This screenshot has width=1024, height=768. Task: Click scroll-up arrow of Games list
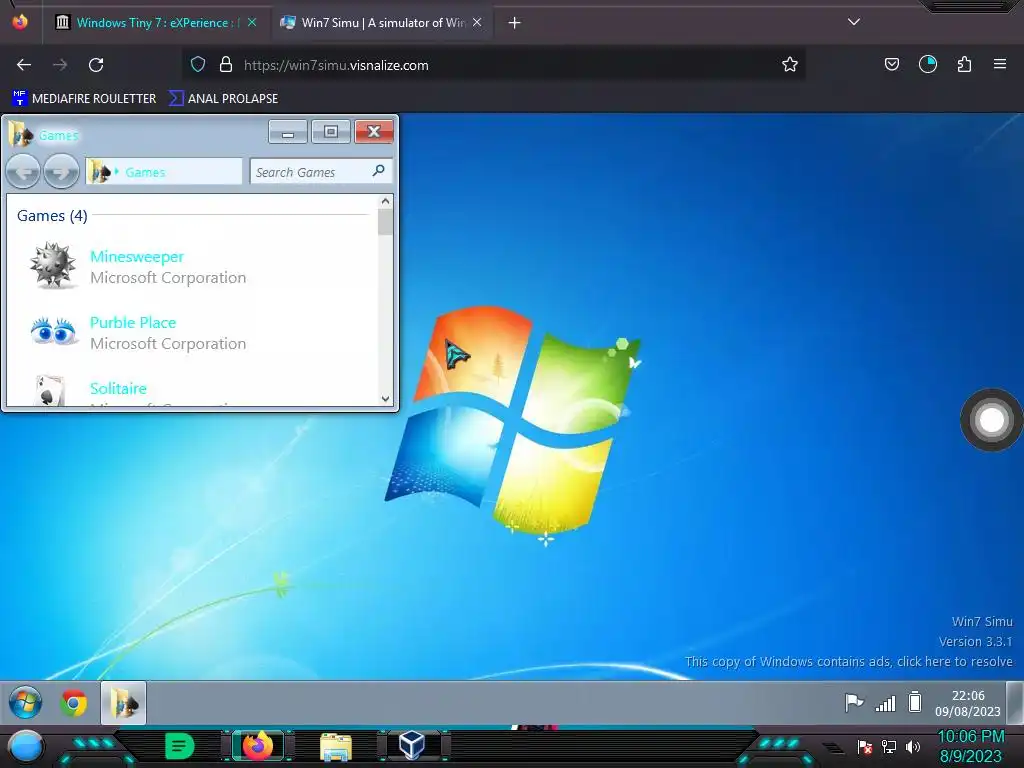tap(385, 201)
